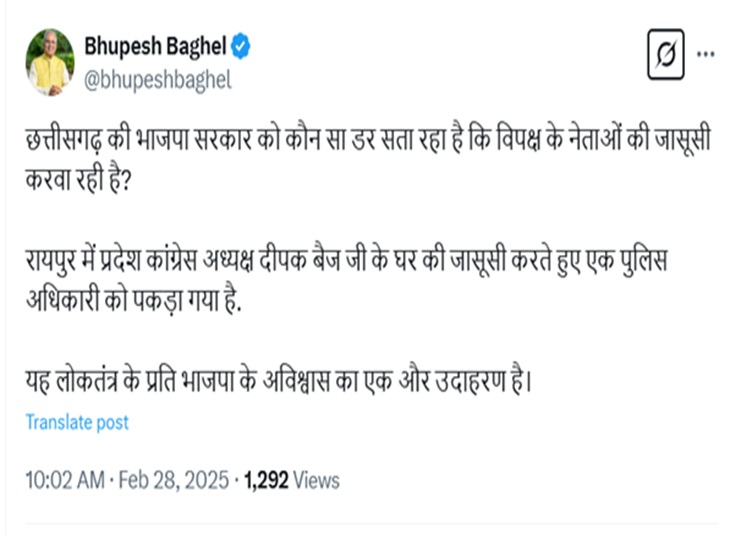
Task: Click the Translate post link
Action: [77, 422]
